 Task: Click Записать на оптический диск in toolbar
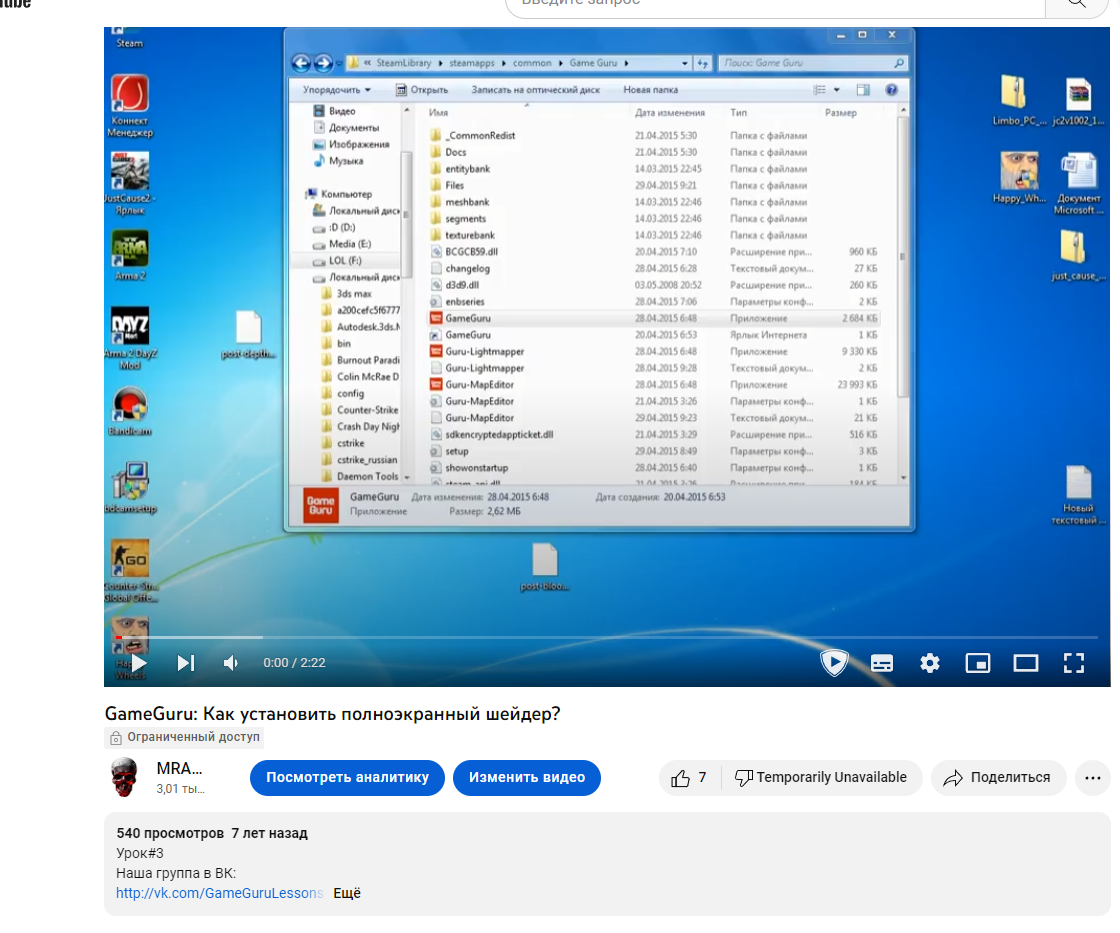pyautogui.click(x=535, y=90)
